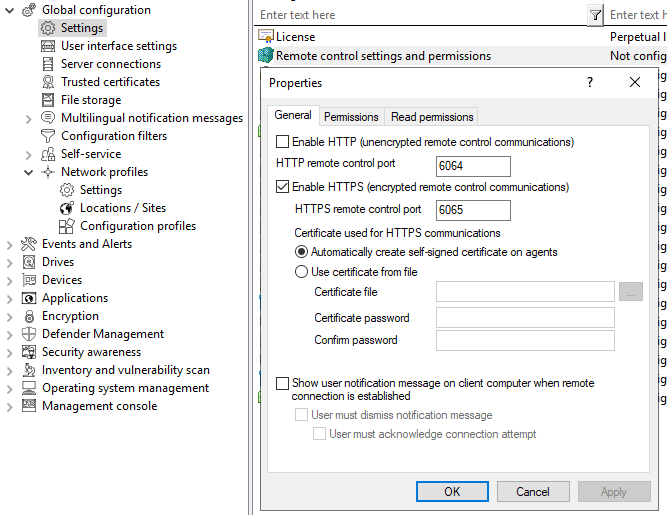Select Use certificate from file option

302,272
